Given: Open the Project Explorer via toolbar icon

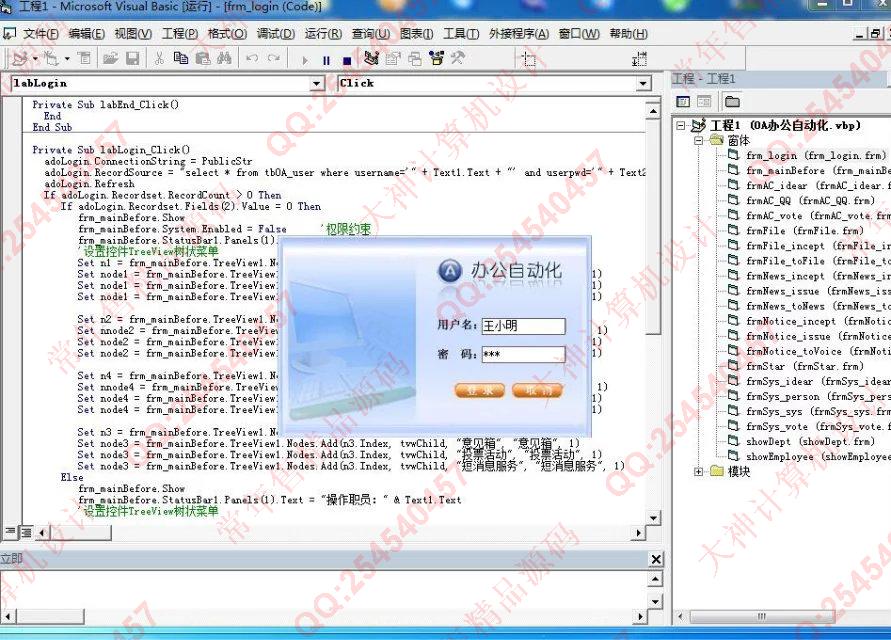Looking at the screenshot, I should tap(372, 58).
